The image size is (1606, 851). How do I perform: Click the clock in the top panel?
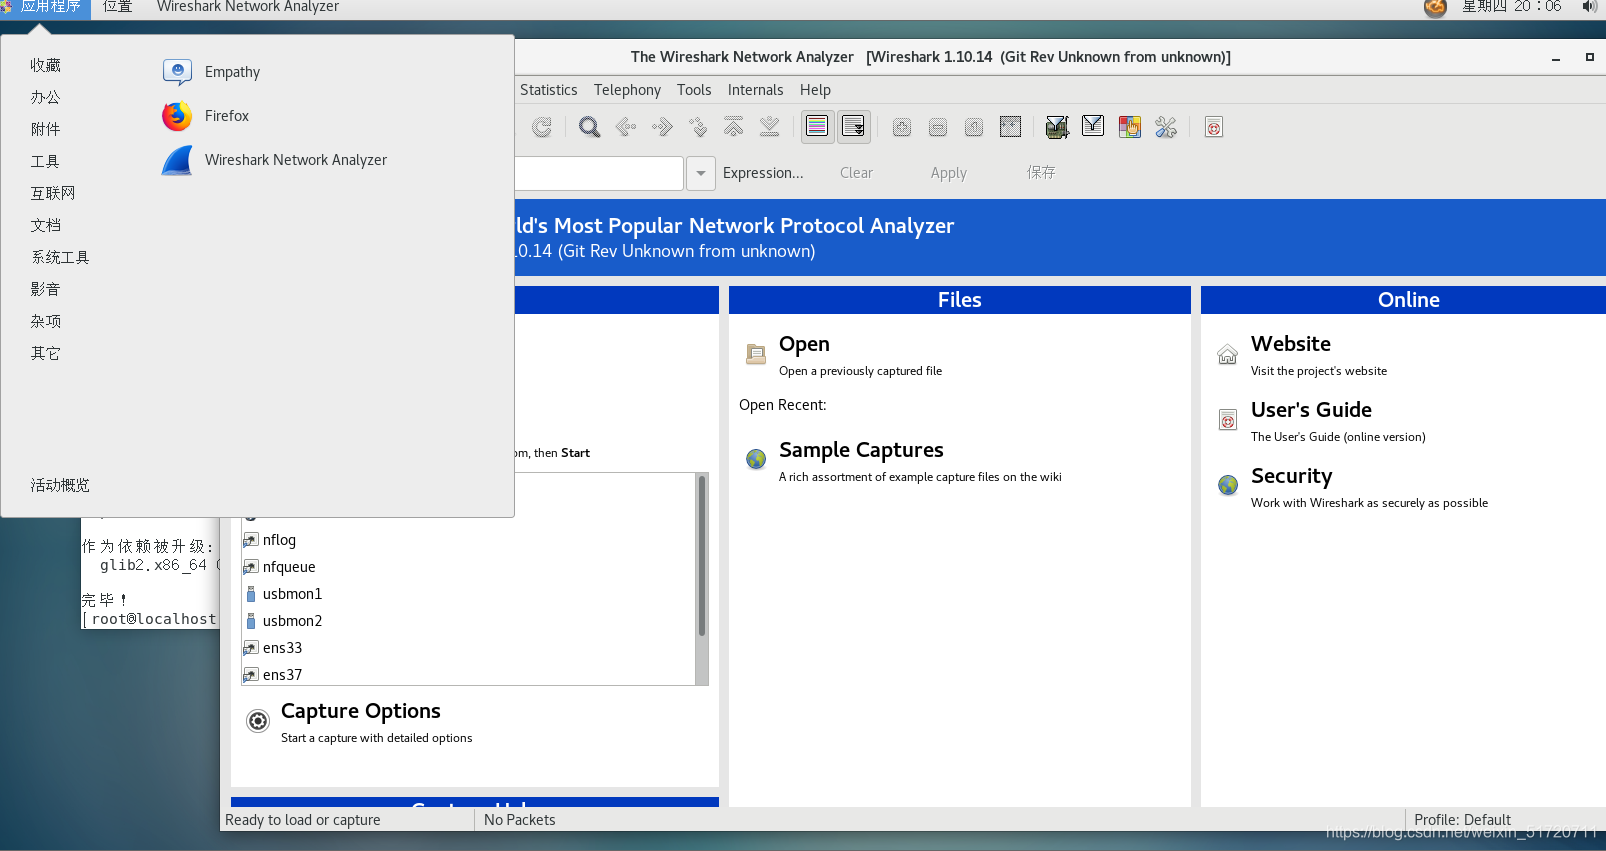pyautogui.click(x=1511, y=7)
